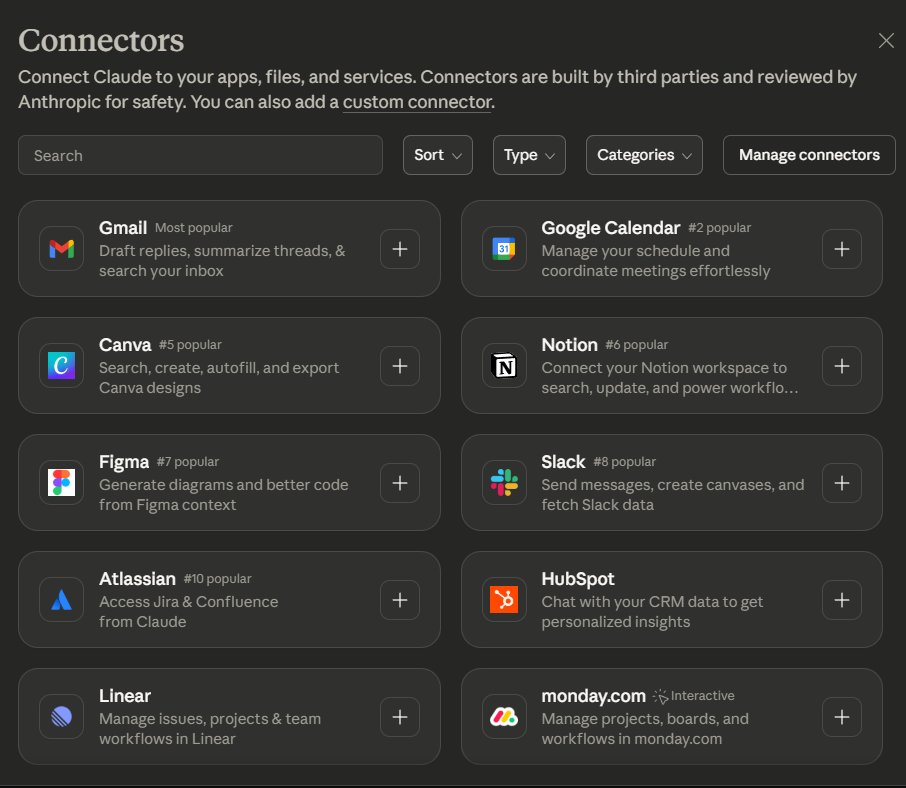Add the Notion connector with plus
The image size is (906, 788).
pyautogui.click(x=842, y=366)
